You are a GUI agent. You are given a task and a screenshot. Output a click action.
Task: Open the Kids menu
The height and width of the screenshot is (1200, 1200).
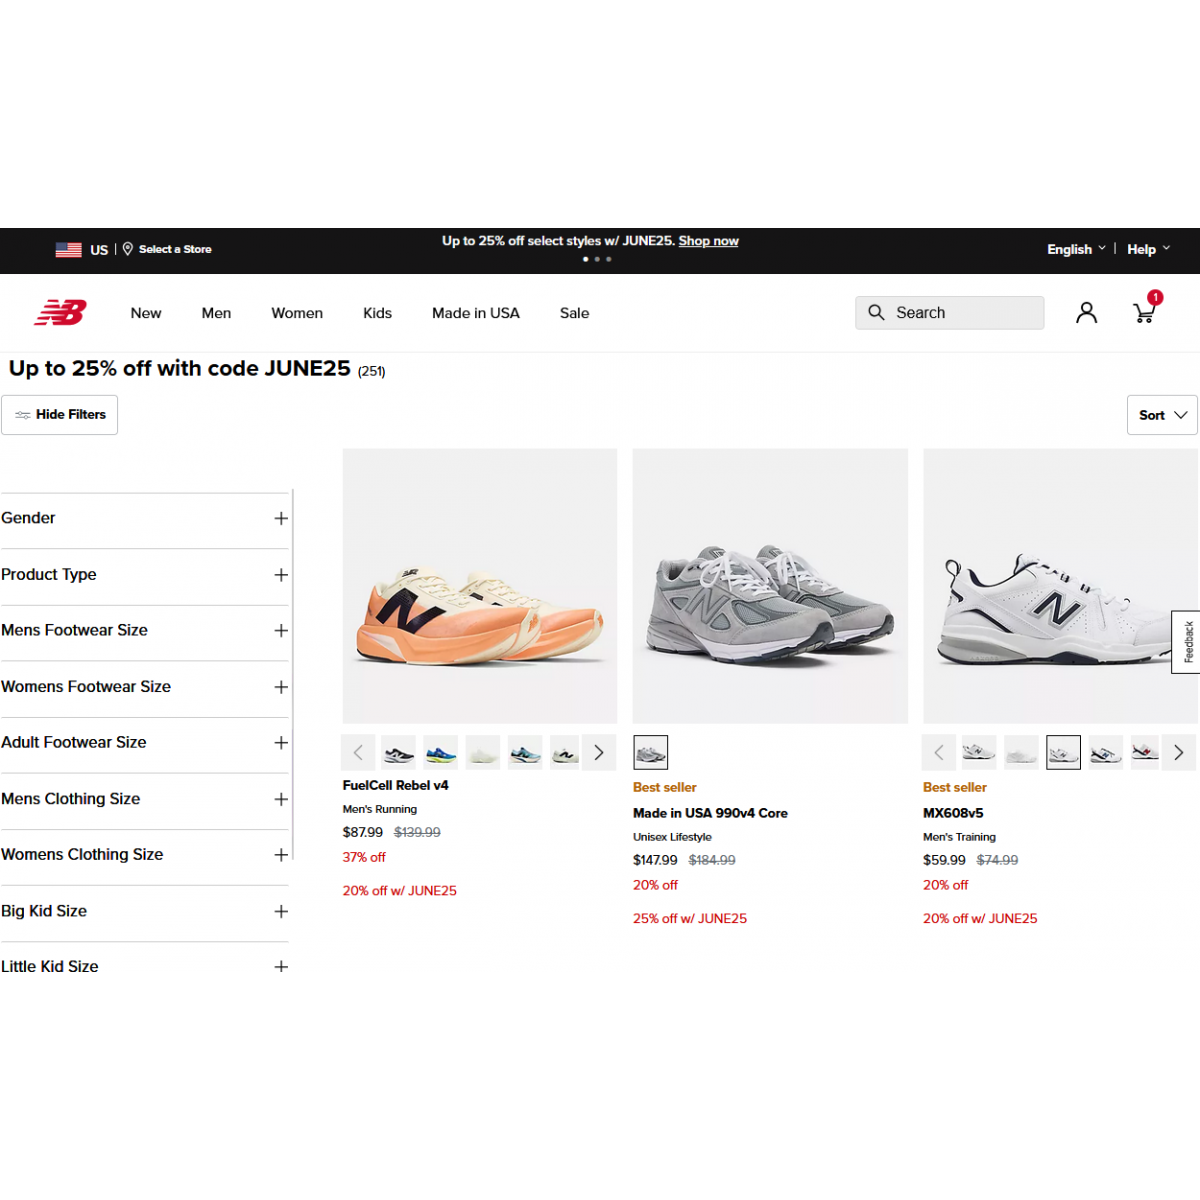377,313
